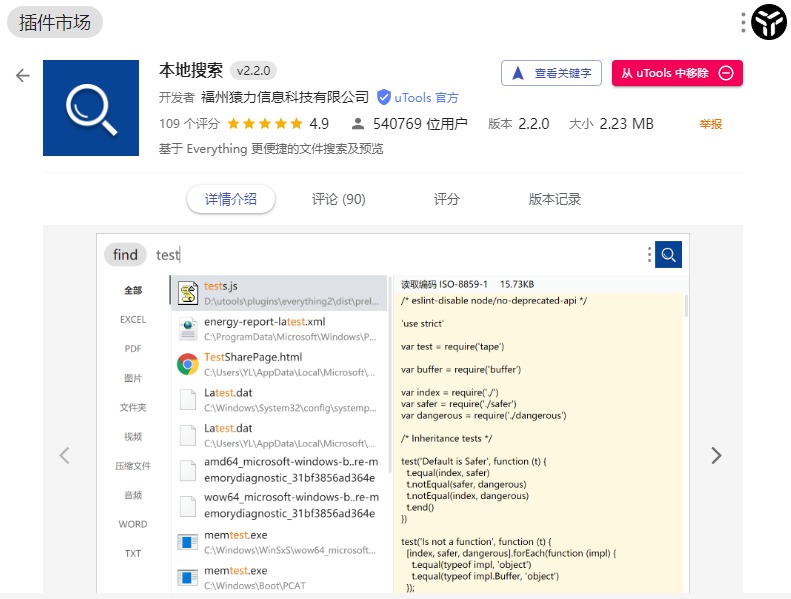The image size is (791, 599).
Task: Select the 全部 filter category
Action: (x=133, y=290)
